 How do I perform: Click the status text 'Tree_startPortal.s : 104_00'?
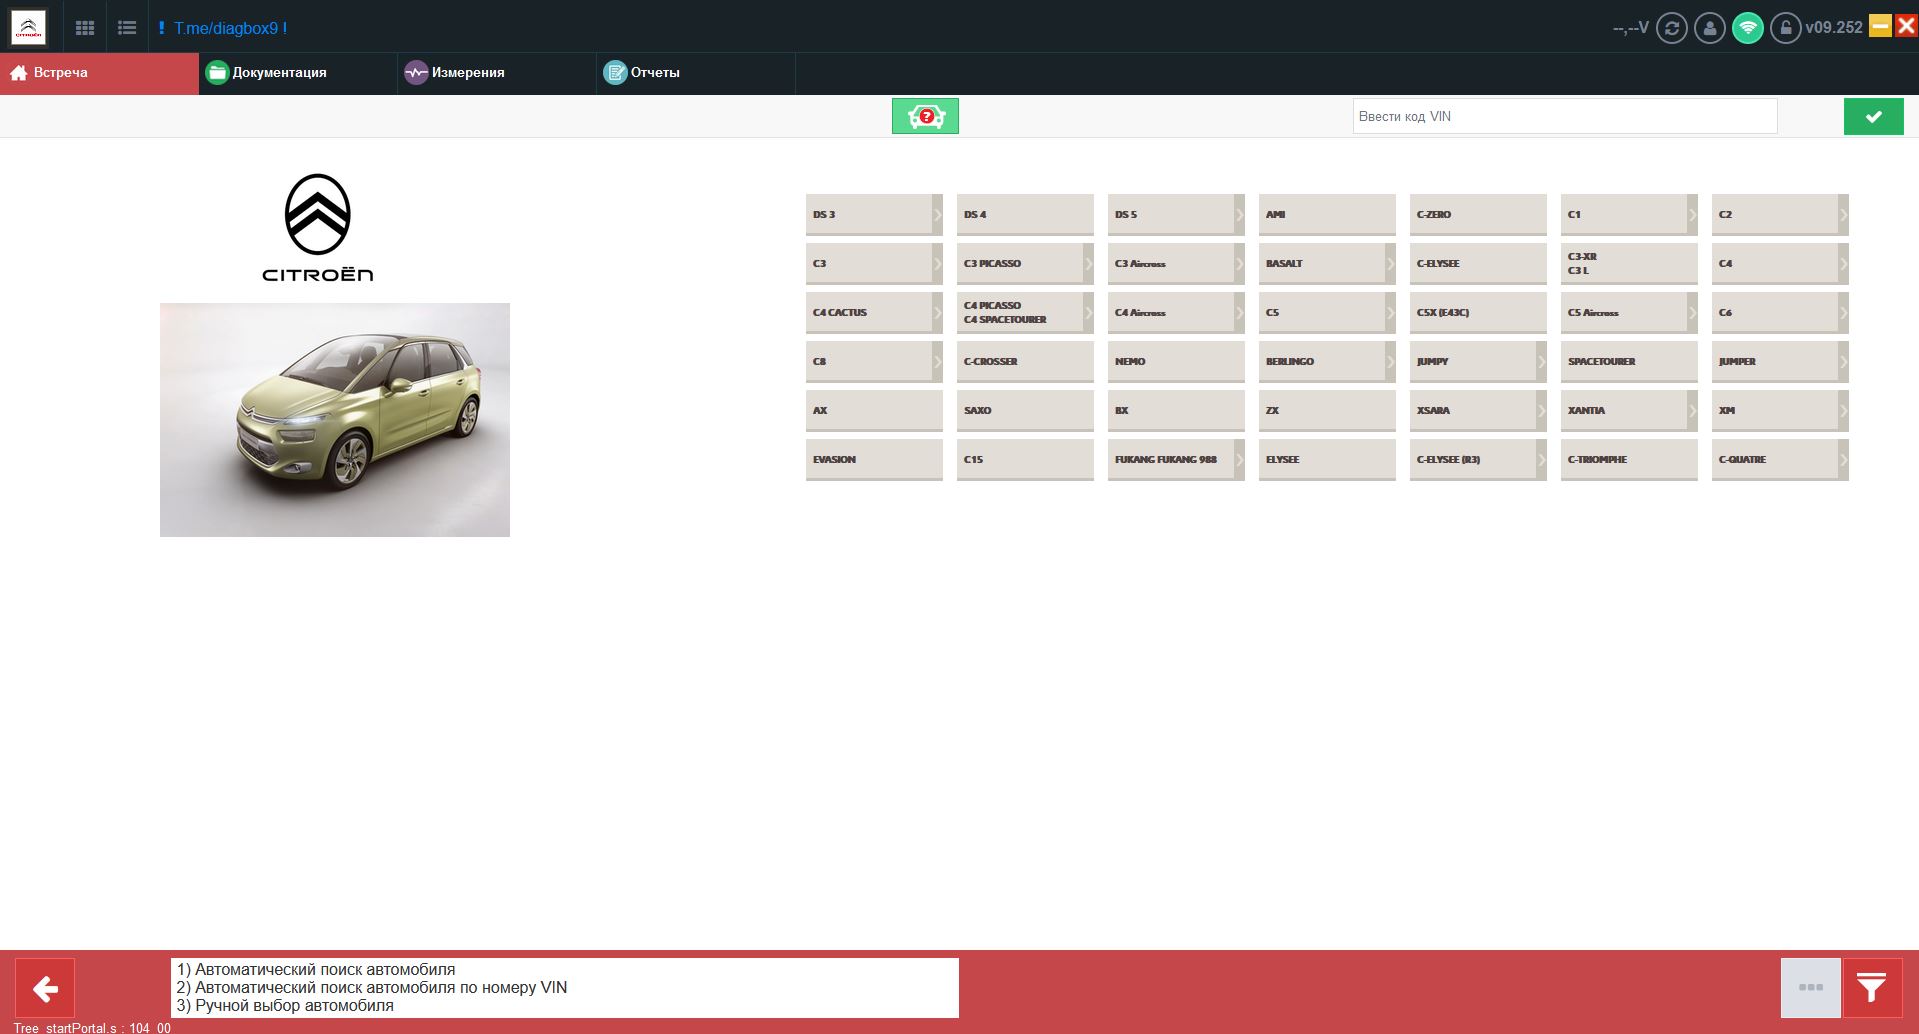(x=92, y=1028)
